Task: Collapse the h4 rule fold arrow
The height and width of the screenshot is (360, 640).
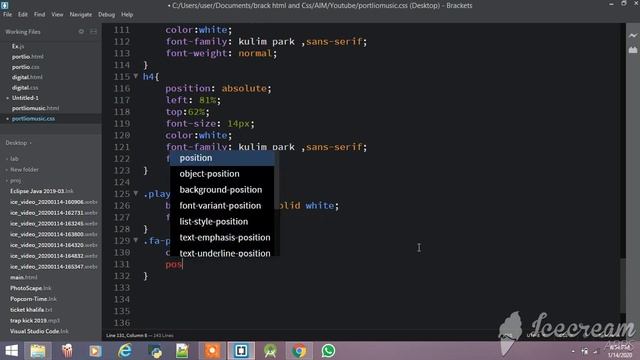Action: pyautogui.click(x=136, y=76)
